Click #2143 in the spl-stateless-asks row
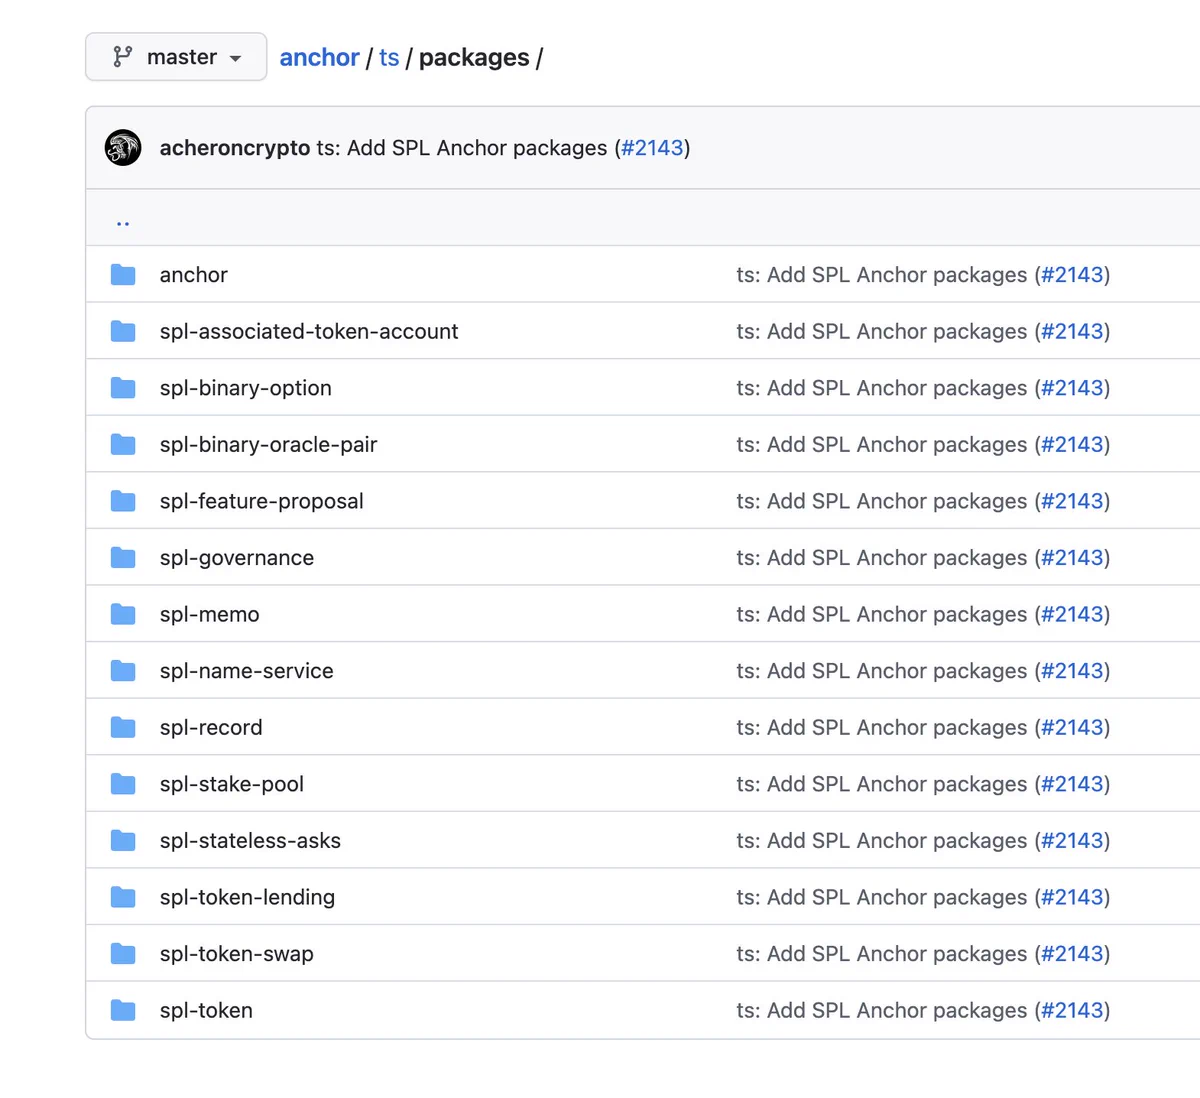This screenshot has height=1098, width=1200. [x=1072, y=841]
